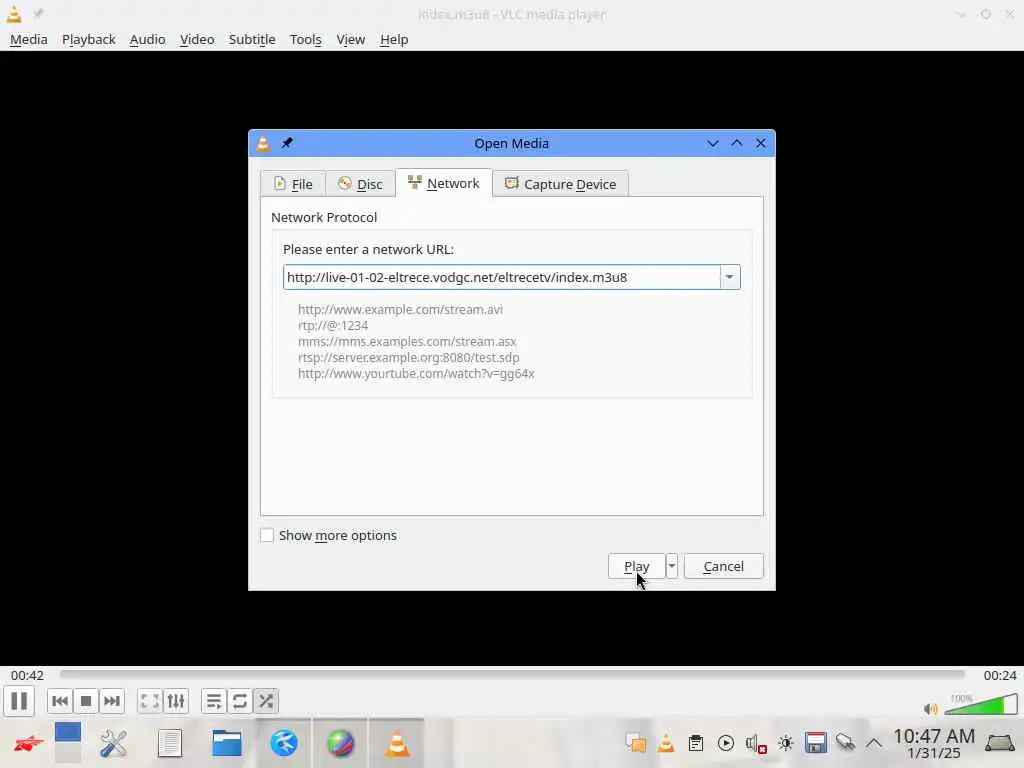1024x768 pixels.
Task: Open the Video menu
Action: point(197,39)
